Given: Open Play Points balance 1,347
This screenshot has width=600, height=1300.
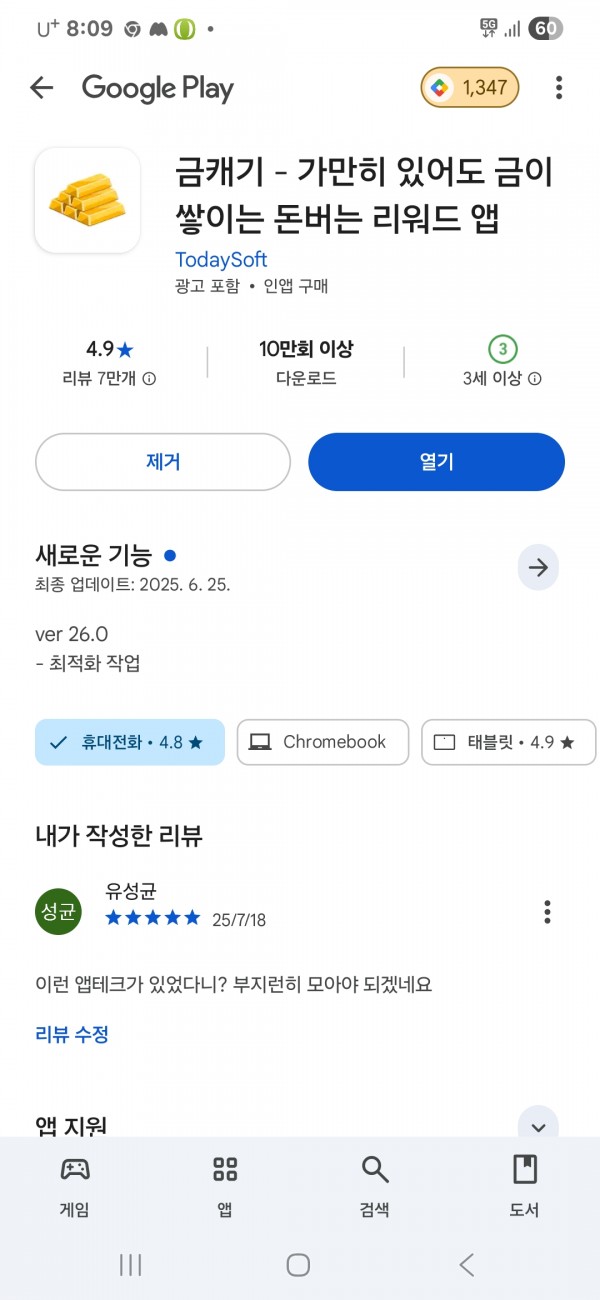Looking at the screenshot, I should [x=471, y=88].
